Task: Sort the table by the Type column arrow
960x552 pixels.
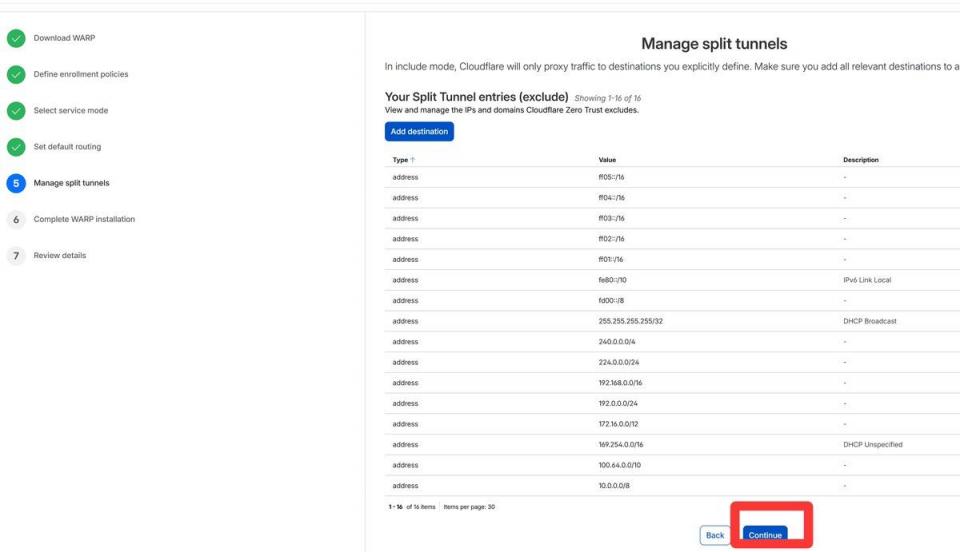Action: [x=413, y=159]
